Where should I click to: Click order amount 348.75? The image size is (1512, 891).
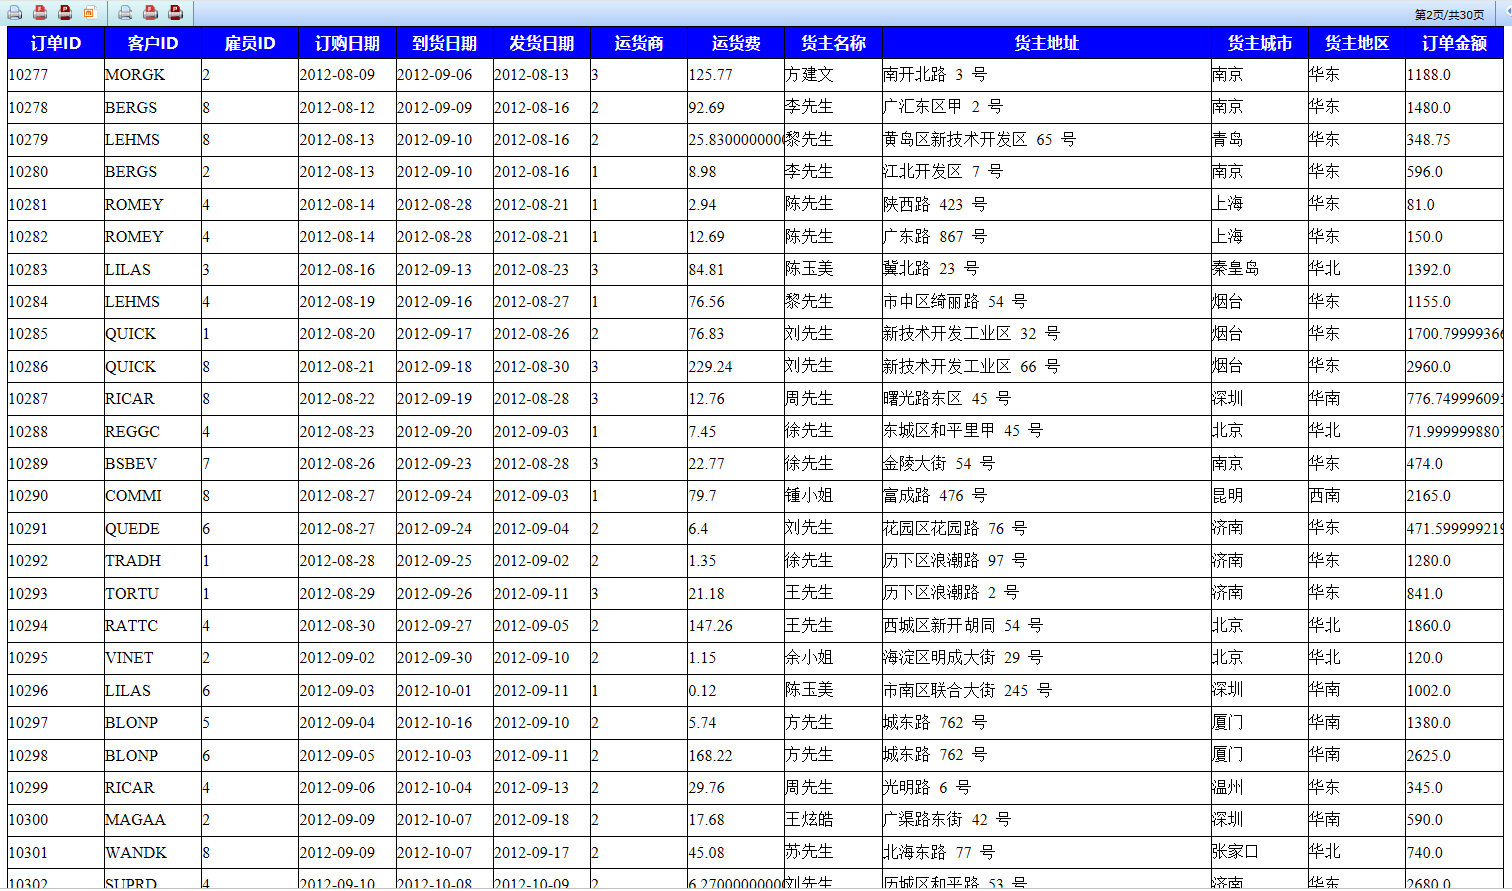[1429, 140]
